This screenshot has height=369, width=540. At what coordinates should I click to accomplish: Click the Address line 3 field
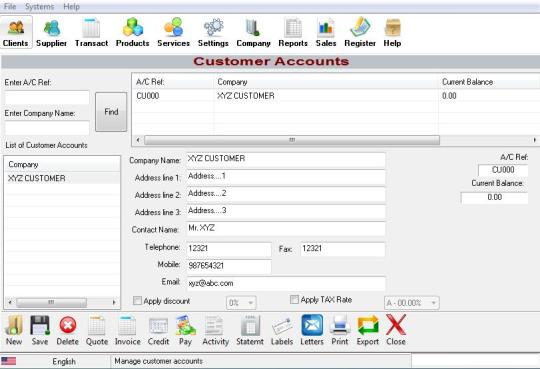pyautogui.click(x=285, y=211)
